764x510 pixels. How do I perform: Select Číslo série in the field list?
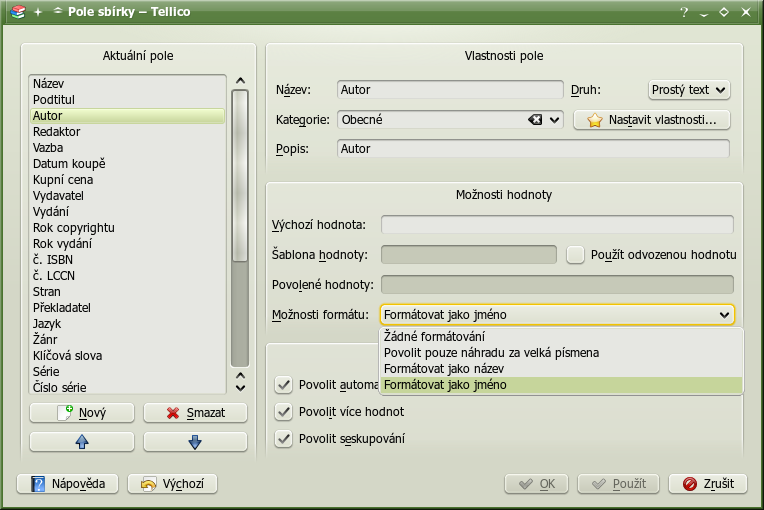[x=127, y=388]
